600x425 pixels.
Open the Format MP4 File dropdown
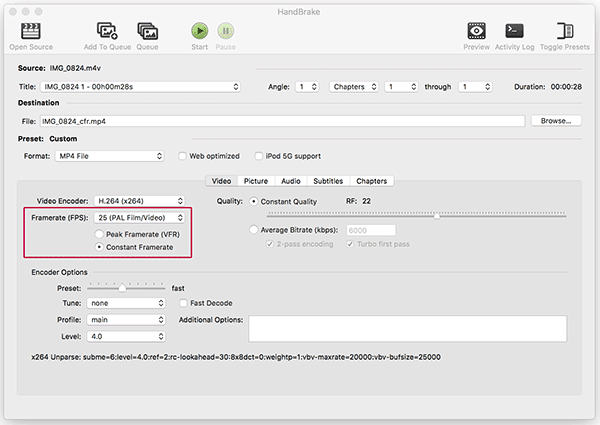(109, 156)
